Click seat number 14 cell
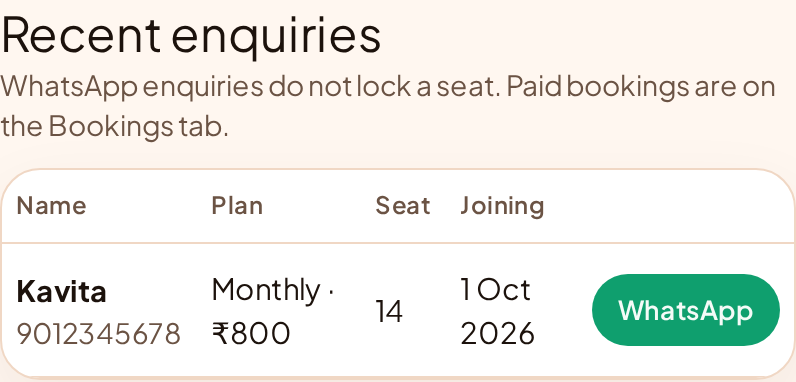This screenshot has height=382, width=796. click(x=389, y=311)
